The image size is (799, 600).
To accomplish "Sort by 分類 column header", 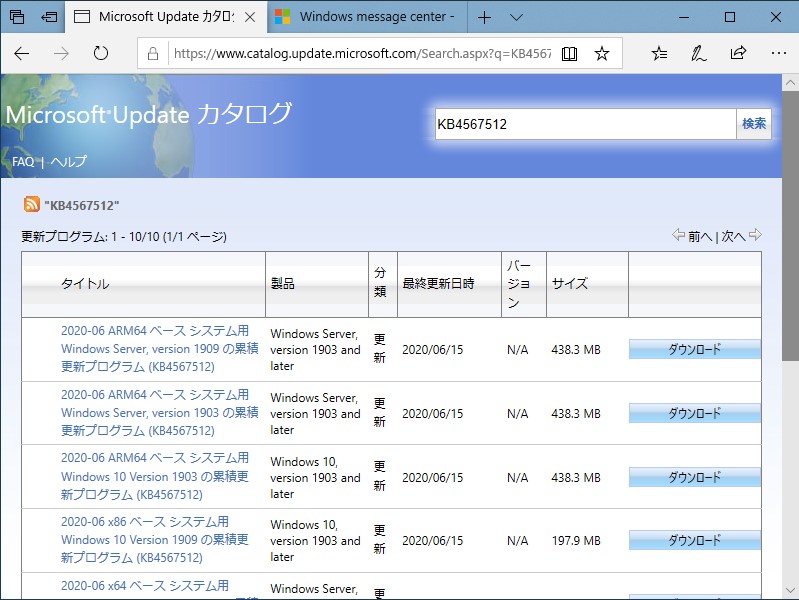I will pyautogui.click(x=380, y=282).
